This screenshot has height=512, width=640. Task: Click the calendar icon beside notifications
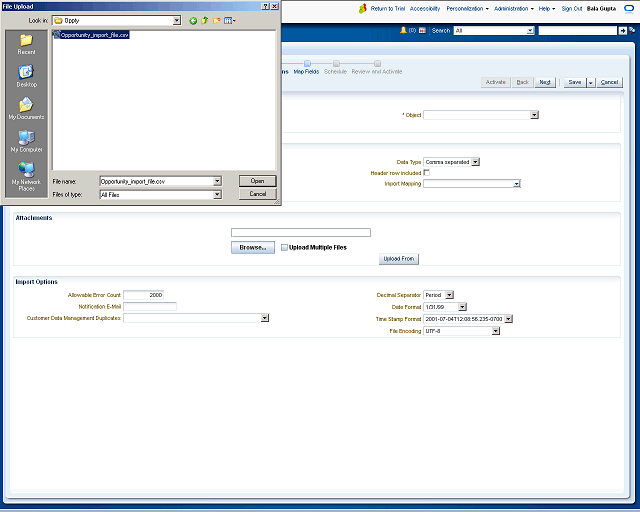422,30
